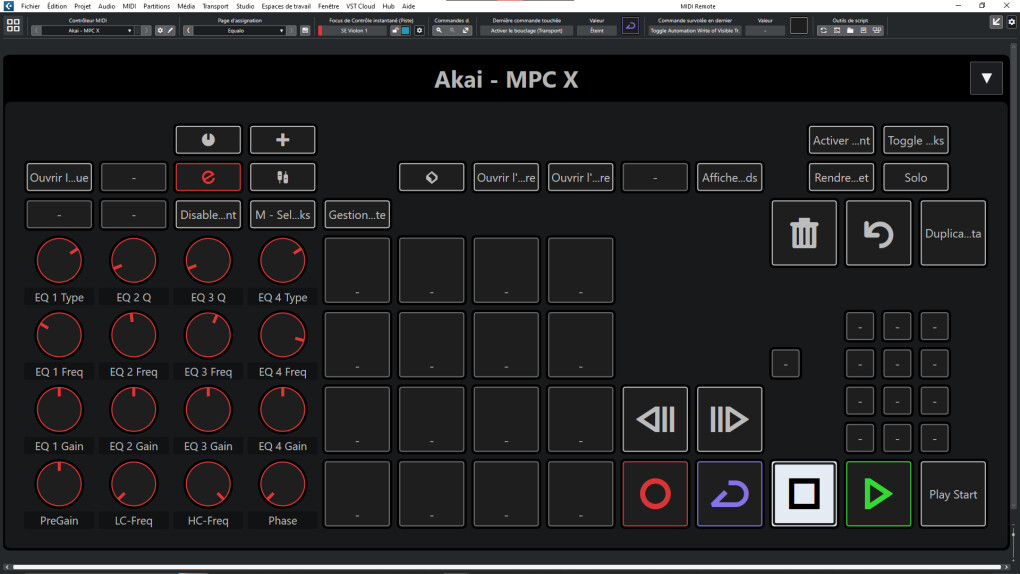The width and height of the screenshot is (1020, 574).
Task: Open the MIDI Remote manager icon in Outils de script
Action: point(877,31)
